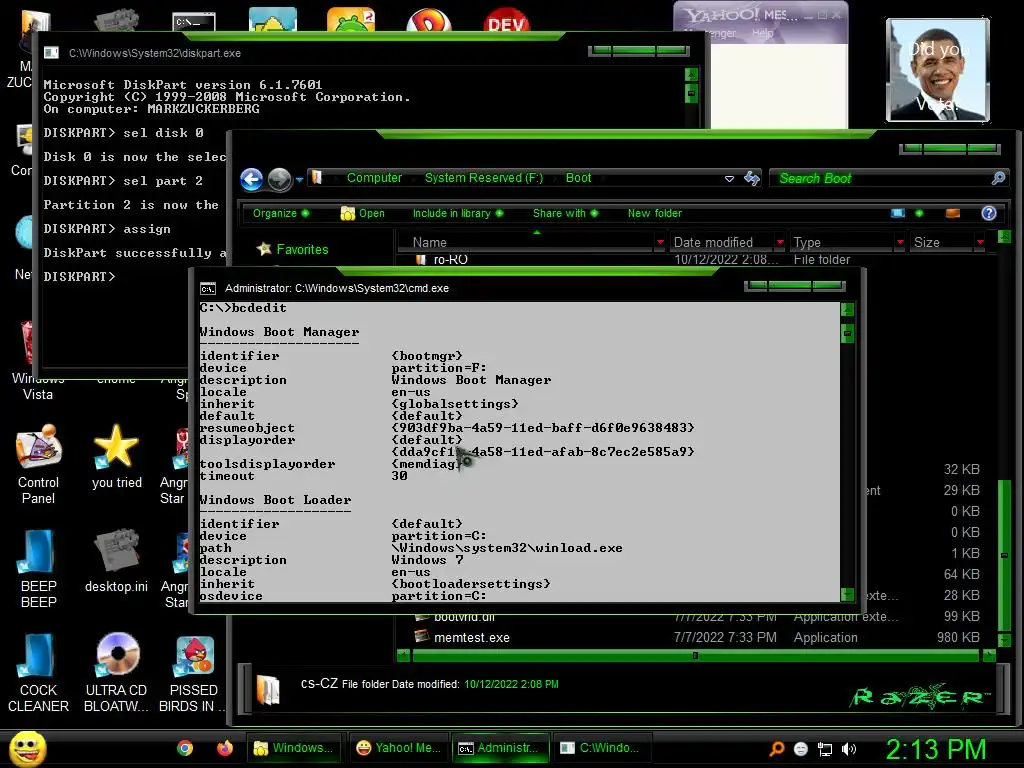This screenshot has width=1024, height=768.
Task: Open Help menu in Yahoo Messenger window
Action: 762,33
